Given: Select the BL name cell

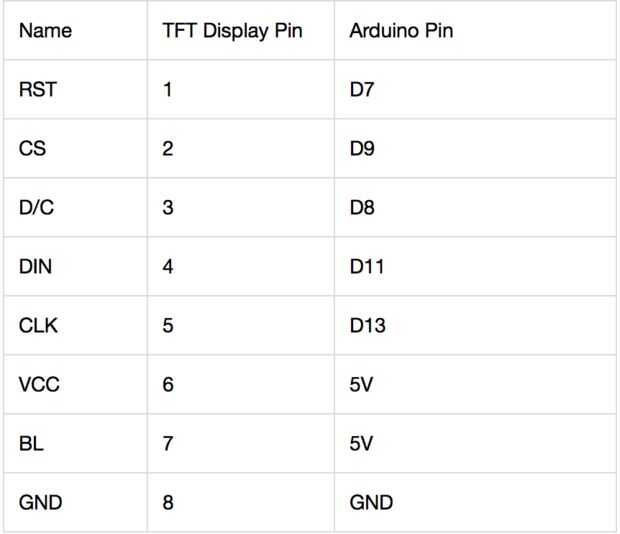Looking at the screenshot, I should (30, 444).
